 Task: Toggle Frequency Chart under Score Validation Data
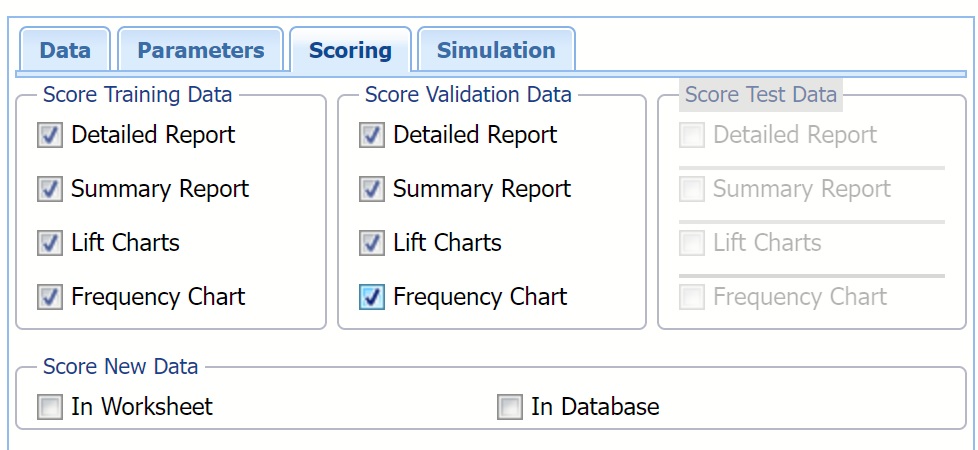[372, 297]
